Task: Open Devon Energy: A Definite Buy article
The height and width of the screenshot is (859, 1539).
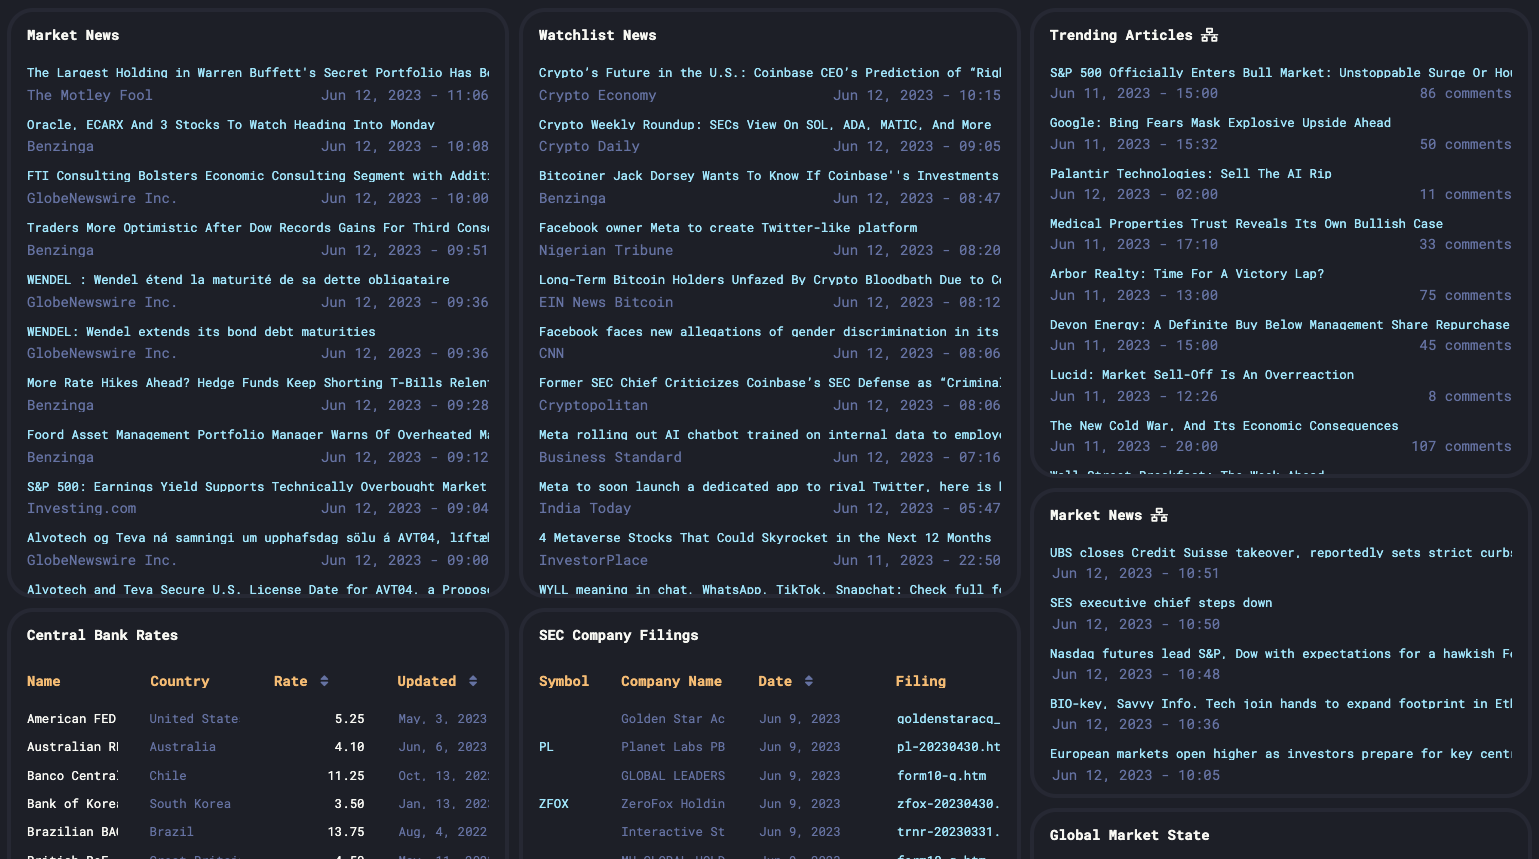Action: [1280, 325]
